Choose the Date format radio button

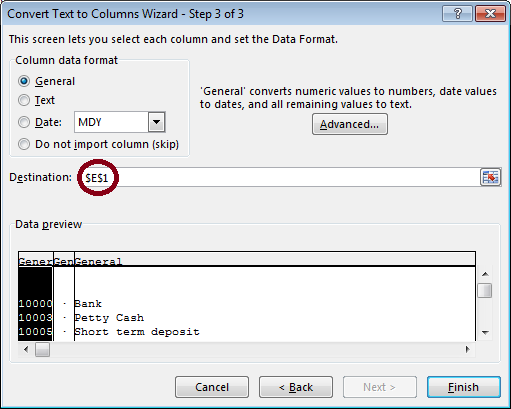click(x=24, y=122)
